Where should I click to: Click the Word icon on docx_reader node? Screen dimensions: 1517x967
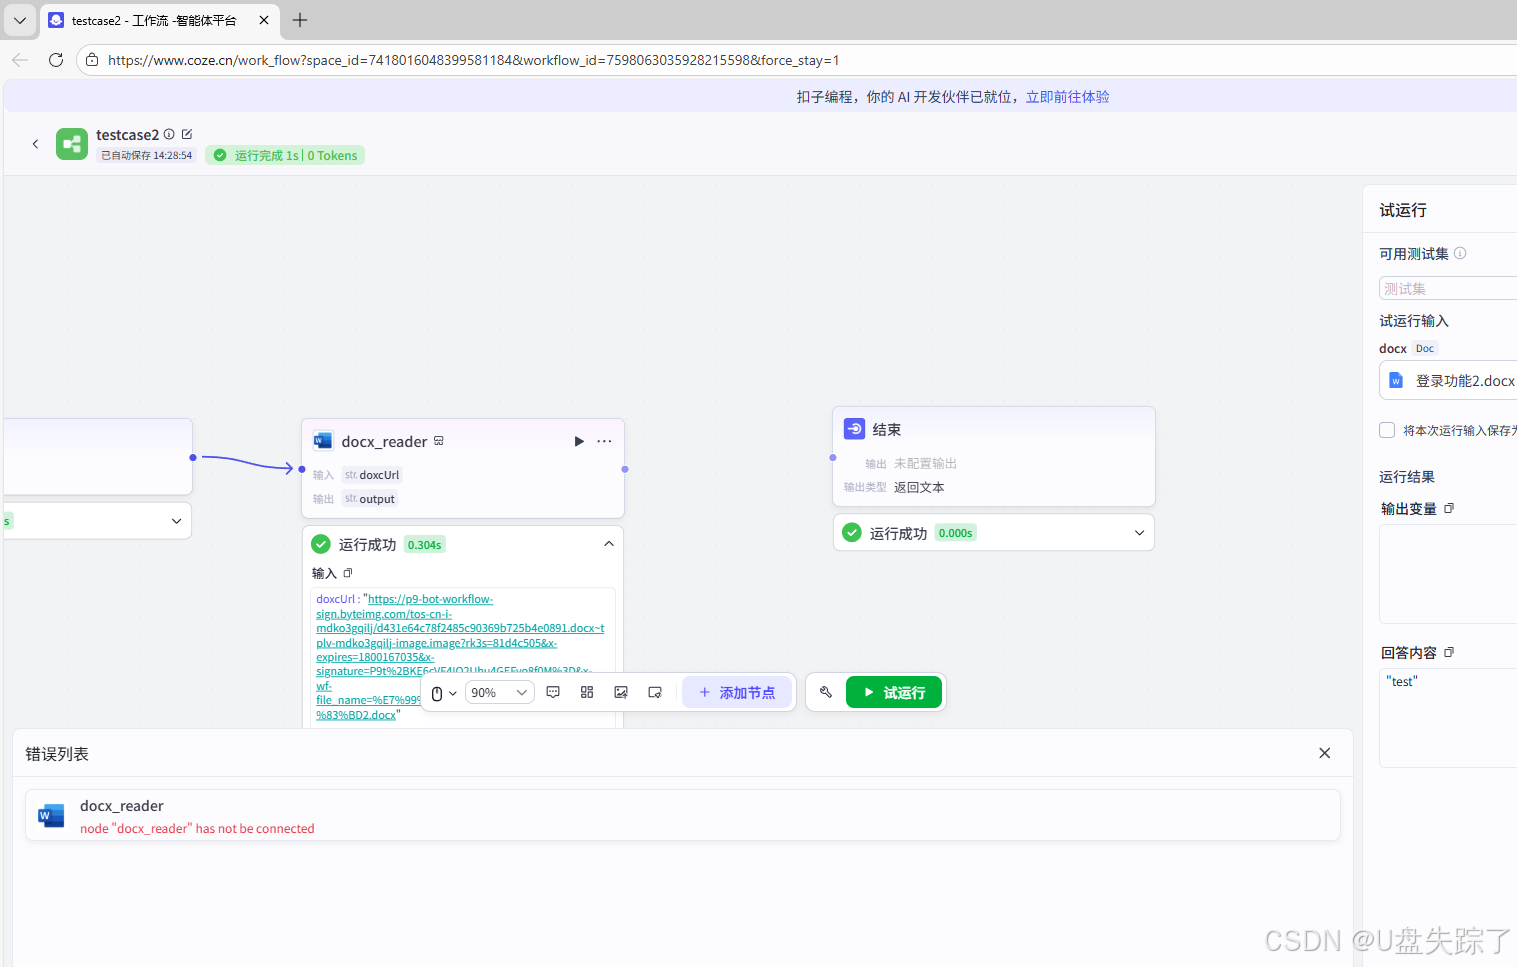pyautogui.click(x=323, y=441)
